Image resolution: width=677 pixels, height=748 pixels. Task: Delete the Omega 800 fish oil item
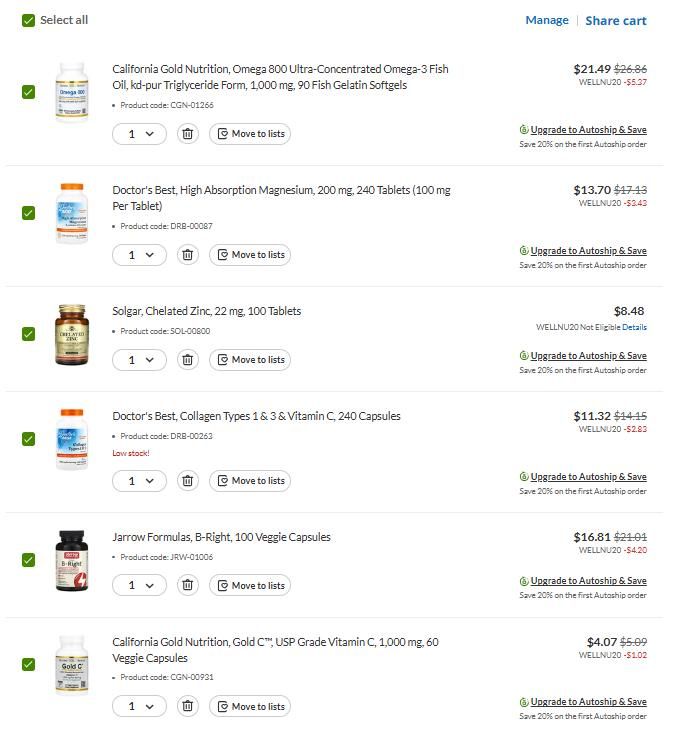click(187, 134)
